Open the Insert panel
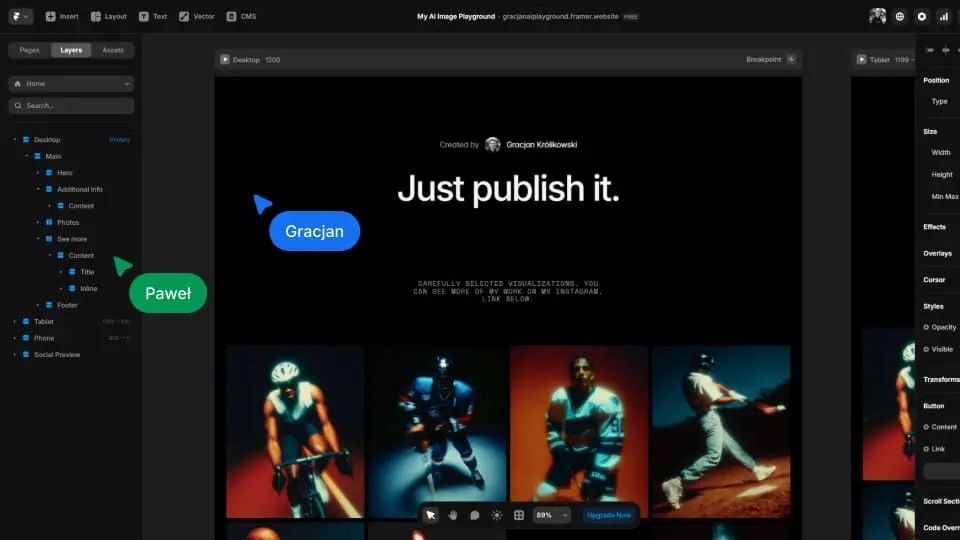This screenshot has height=540, width=960. [62, 17]
